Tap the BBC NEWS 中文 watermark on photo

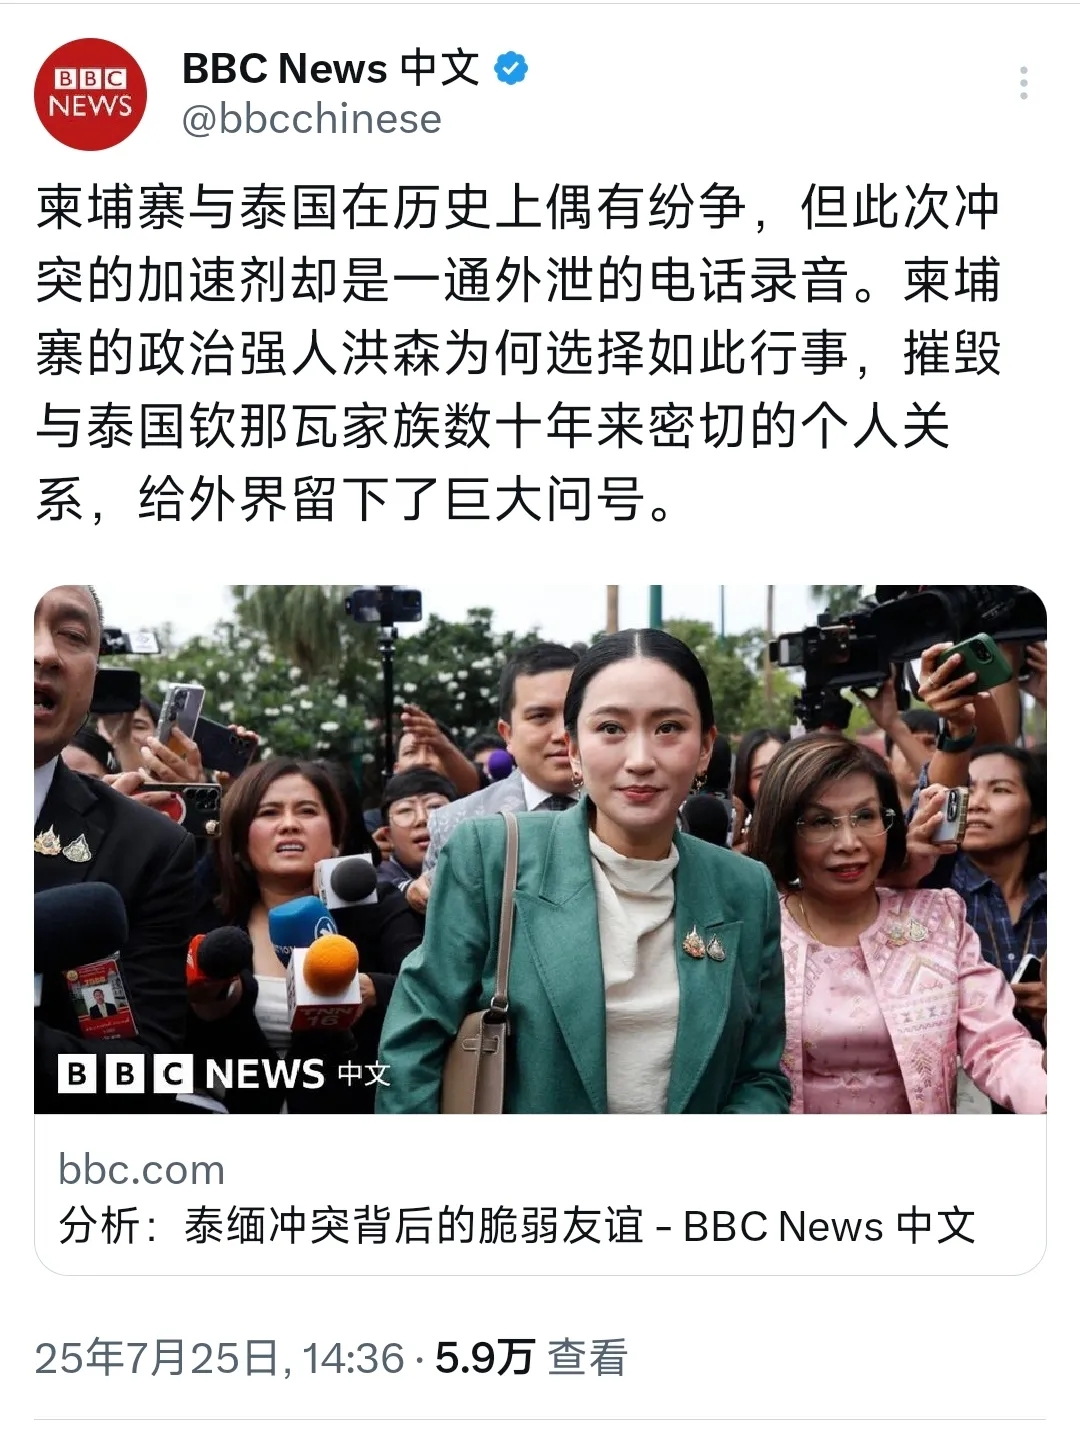(224, 1074)
